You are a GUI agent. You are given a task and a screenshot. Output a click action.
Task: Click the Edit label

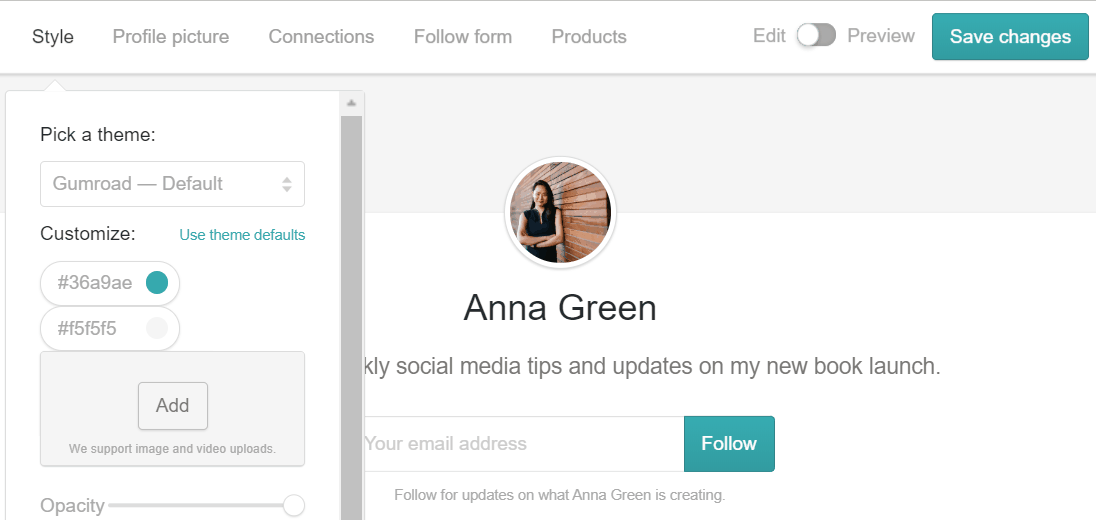[x=770, y=36]
